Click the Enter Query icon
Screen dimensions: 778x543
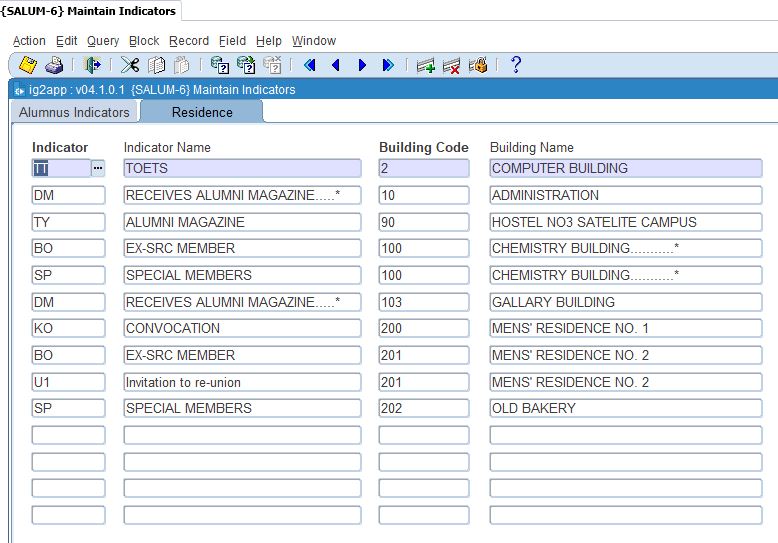coord(220,66)
